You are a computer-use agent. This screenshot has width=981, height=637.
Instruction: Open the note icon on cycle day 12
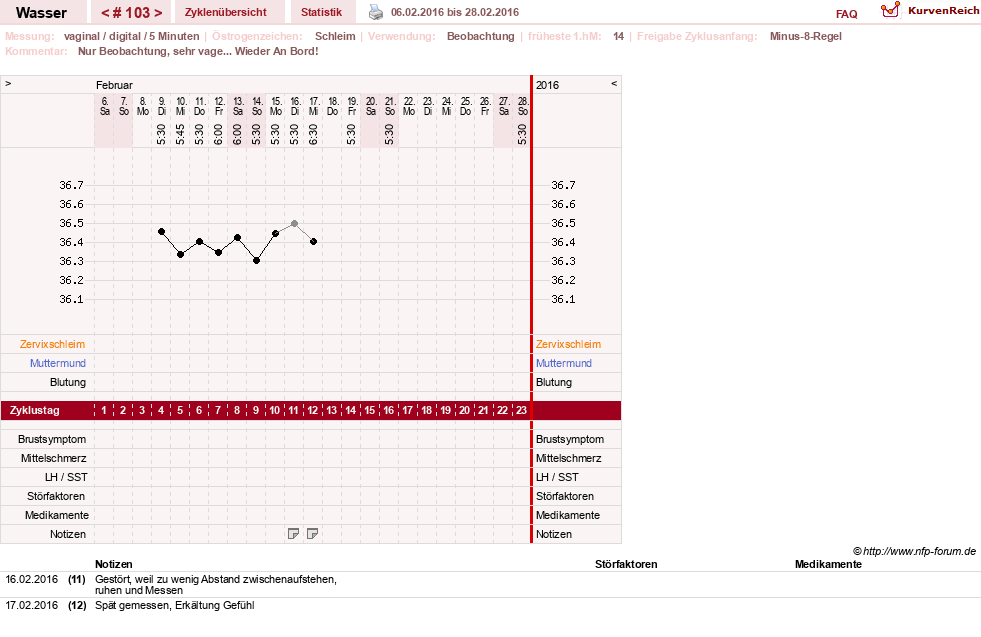tap(312, 534)
